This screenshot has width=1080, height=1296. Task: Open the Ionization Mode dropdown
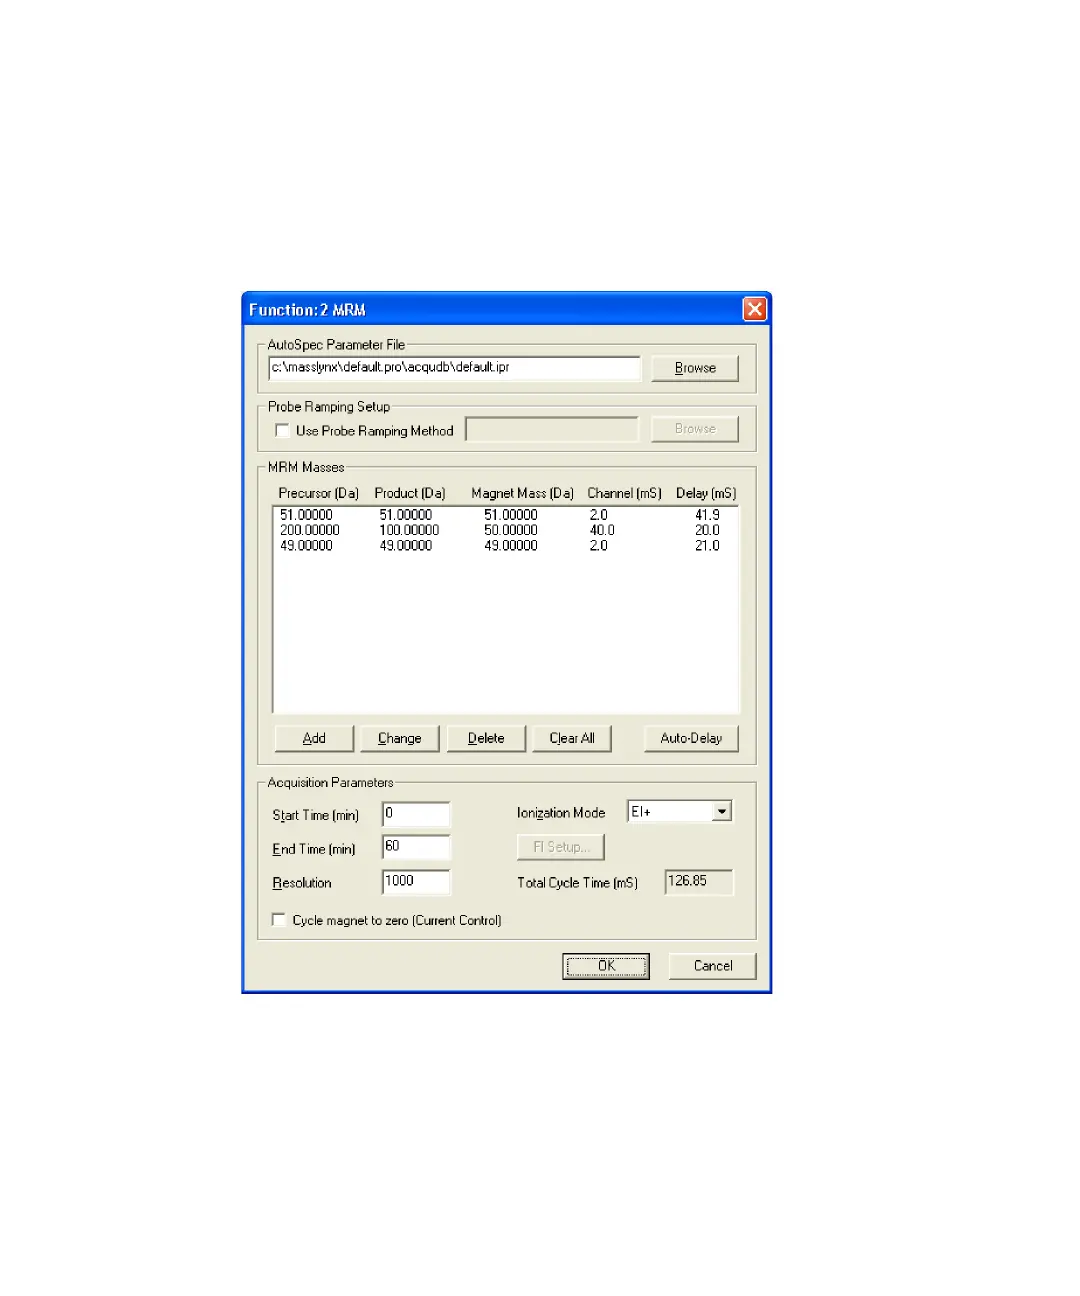pyautogui.click(x=721, y=812)
